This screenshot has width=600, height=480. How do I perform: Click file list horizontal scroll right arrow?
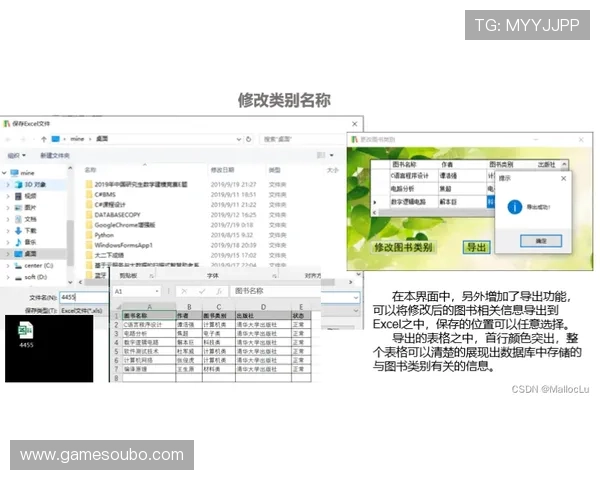pyautogui.click(x=350, y=282)
